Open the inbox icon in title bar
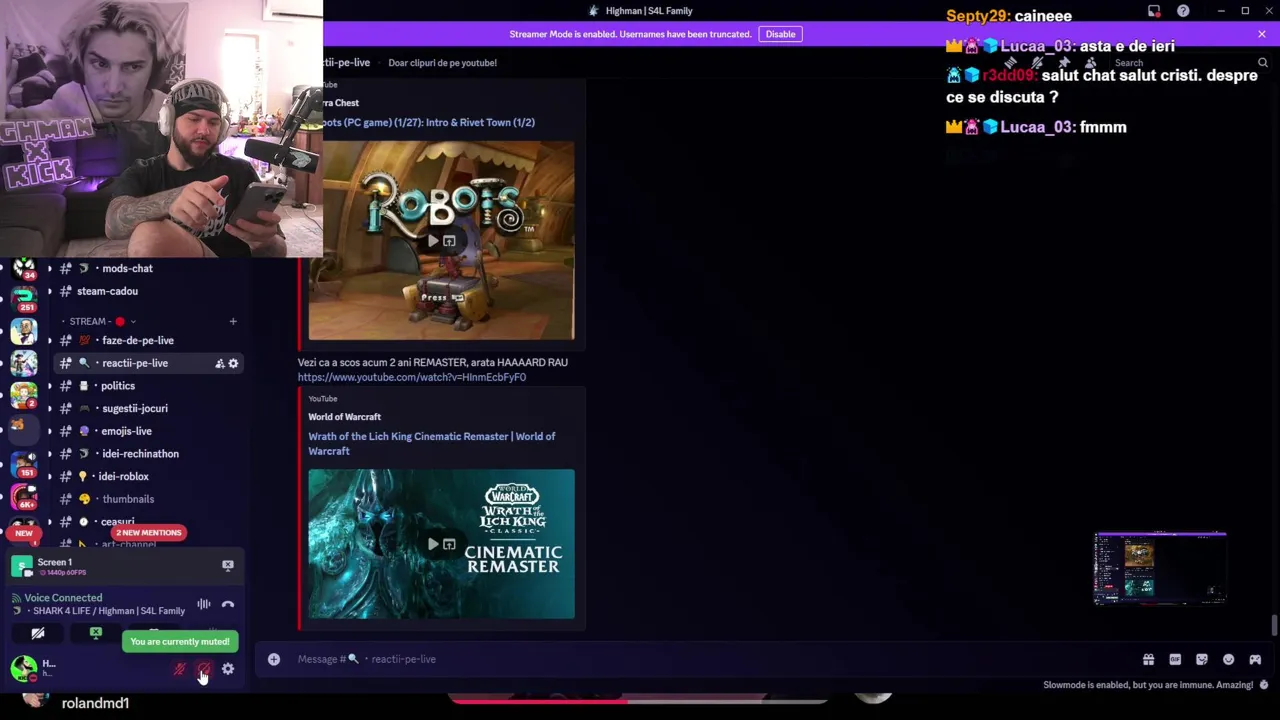1280x720 pixels. (x=1154, y=11)
